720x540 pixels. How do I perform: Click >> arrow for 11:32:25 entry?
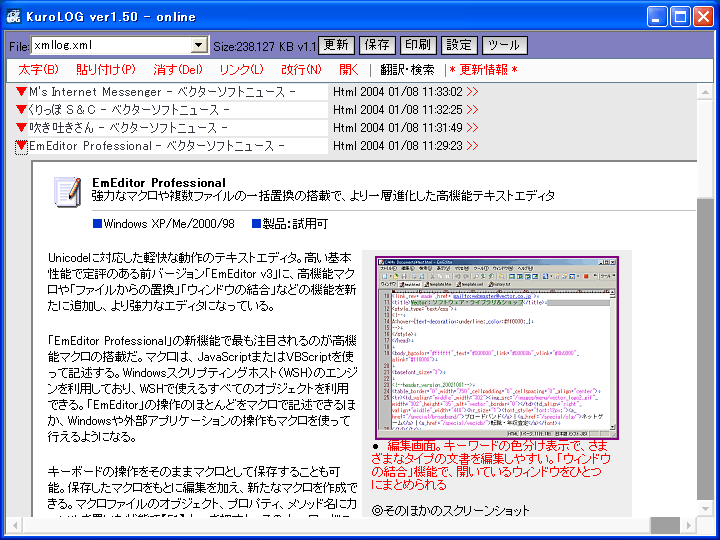tap(472, 110)
